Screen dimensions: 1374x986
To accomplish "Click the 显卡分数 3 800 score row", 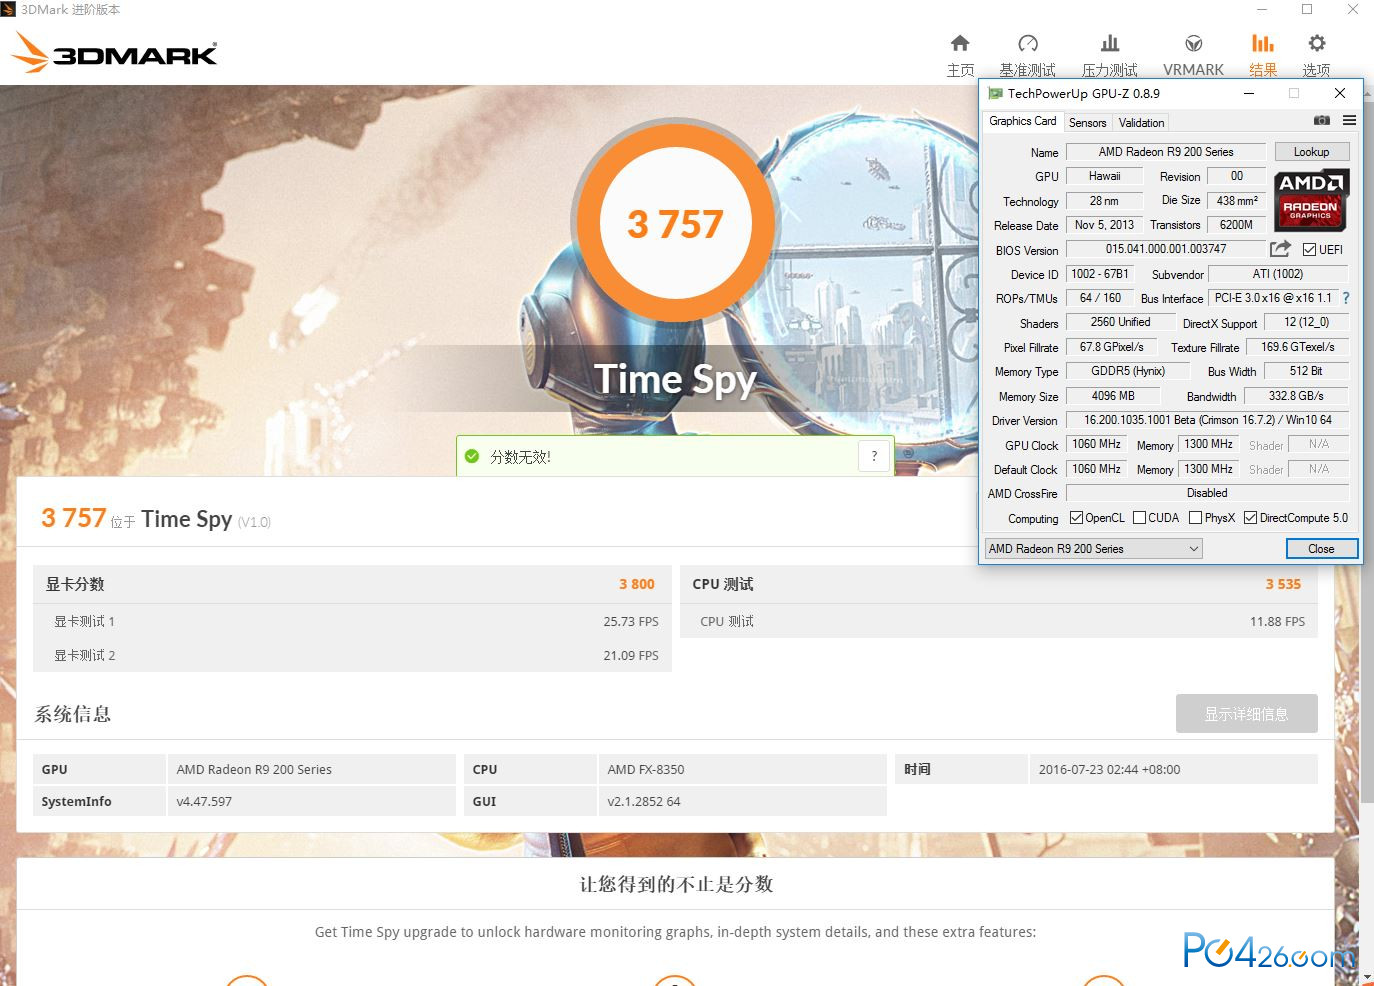I will (352, 584).
